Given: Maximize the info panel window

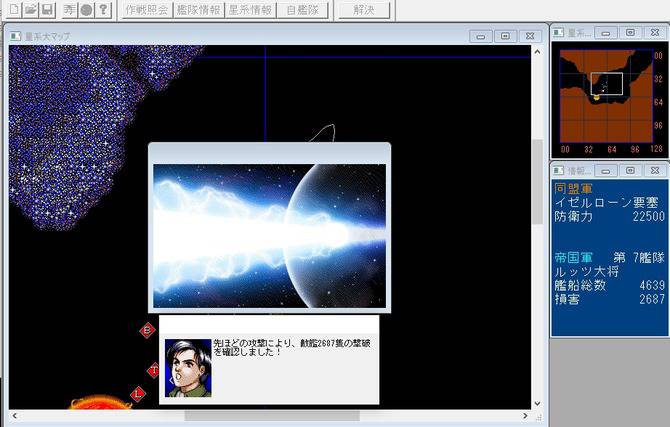Looking at the screenshot, I should click(630, 171).
